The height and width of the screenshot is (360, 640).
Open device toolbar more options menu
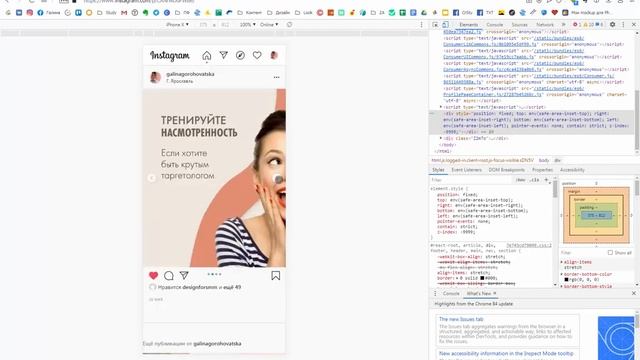[x=422, y=24]
